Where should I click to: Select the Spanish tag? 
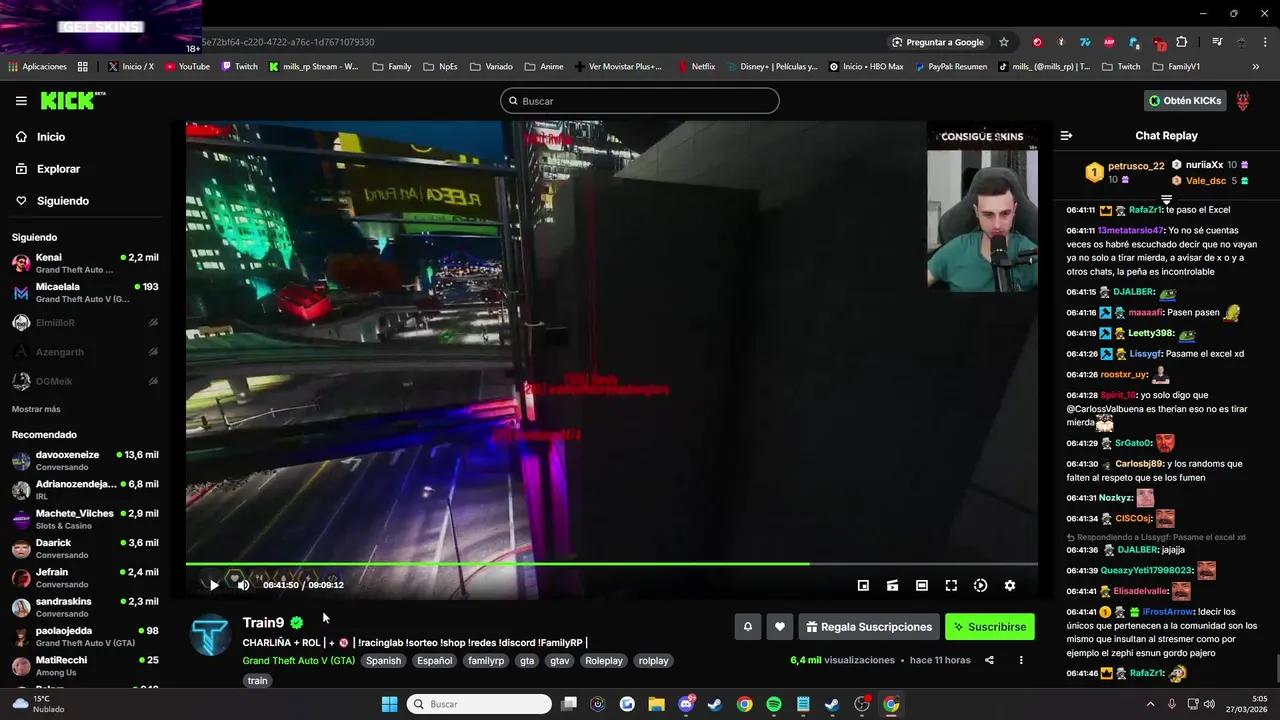(x=383, y=661)
